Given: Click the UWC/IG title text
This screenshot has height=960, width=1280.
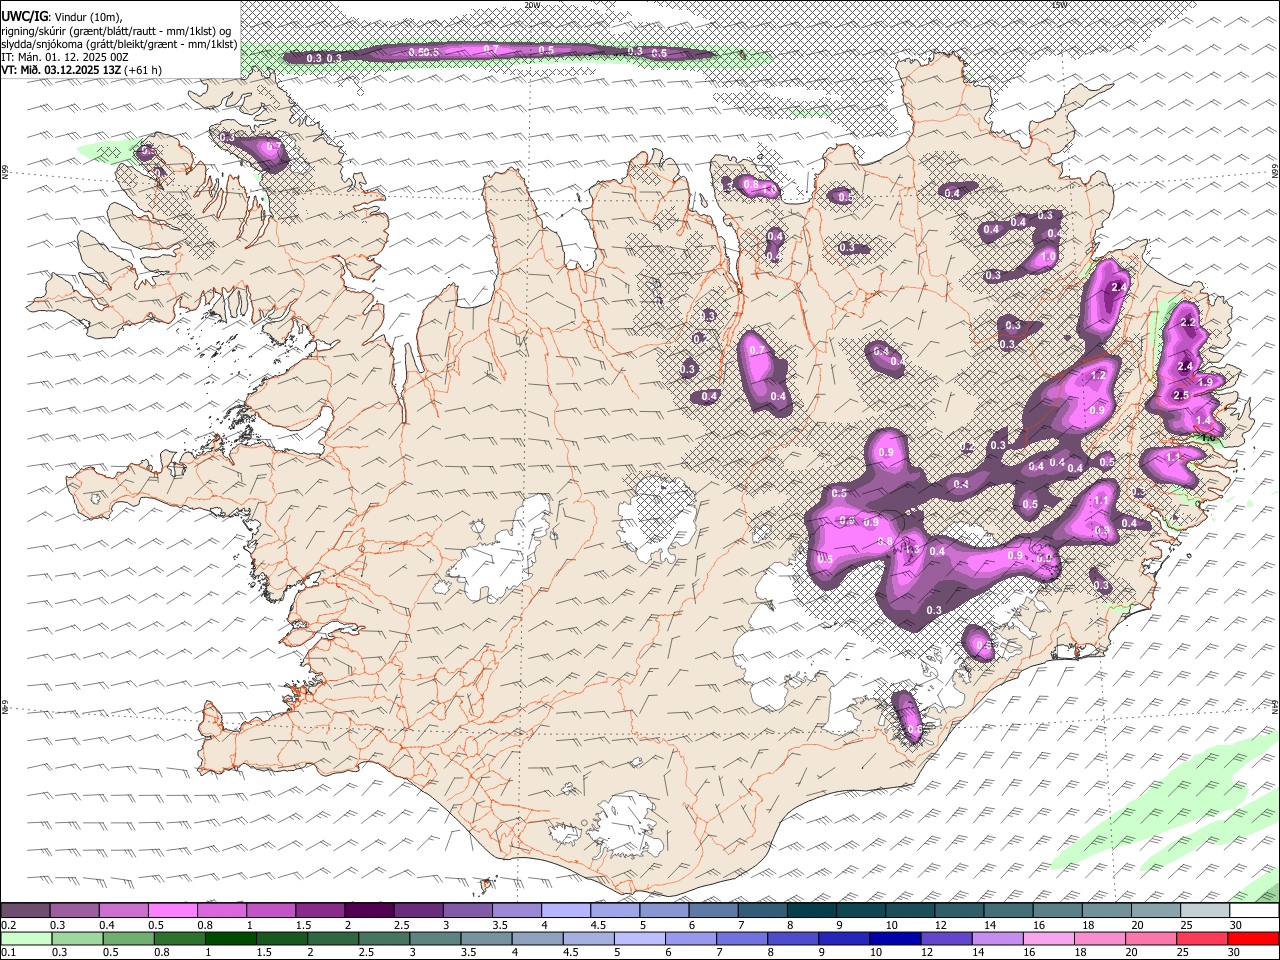Looking at the screenshot, I should pyautogui.click(x=24, y=16).
